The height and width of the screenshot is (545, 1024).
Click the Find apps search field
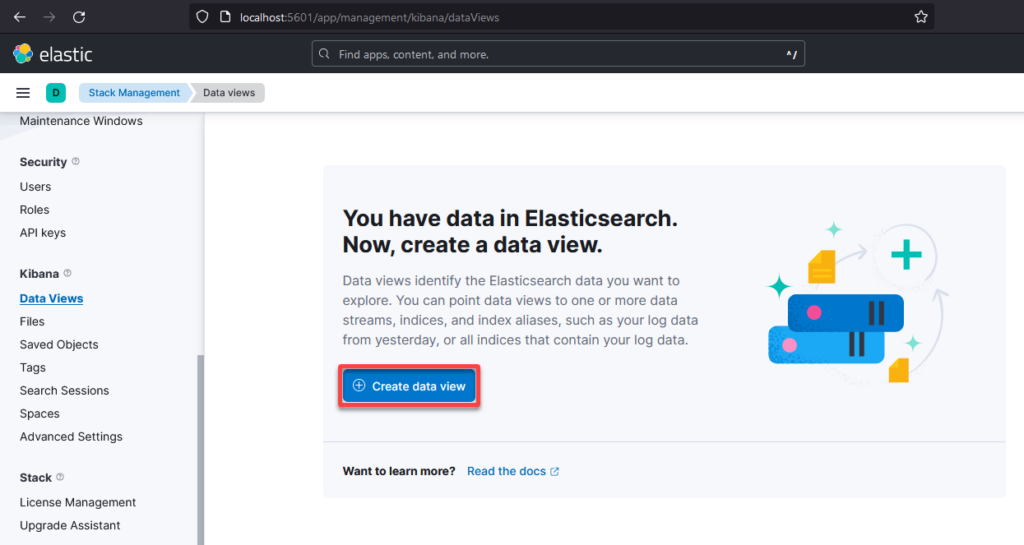pyautogui.click(x=558, y=54)
